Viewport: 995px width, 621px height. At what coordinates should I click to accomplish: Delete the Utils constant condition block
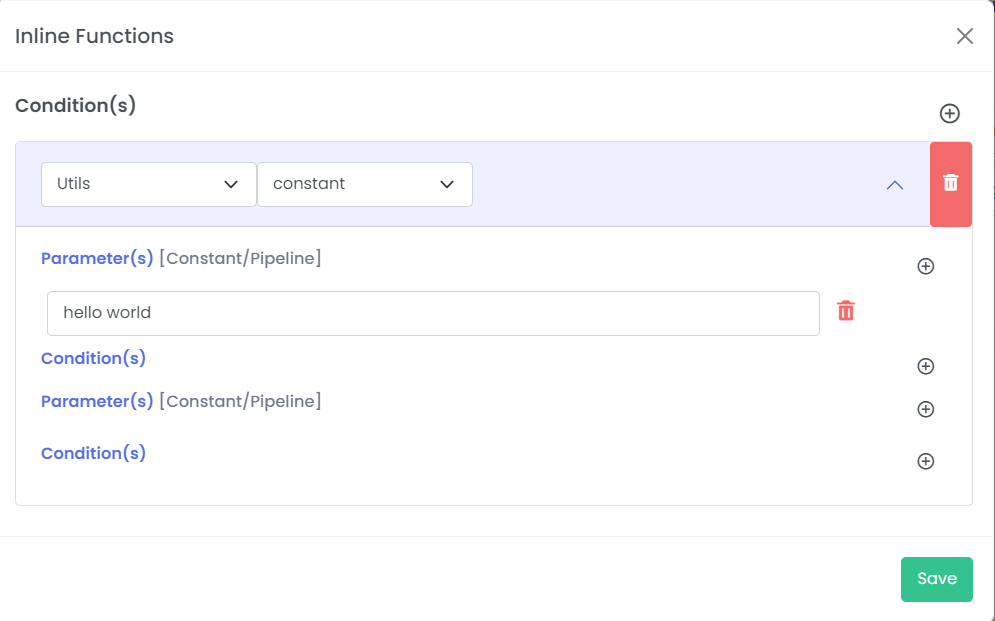[951, 184]
